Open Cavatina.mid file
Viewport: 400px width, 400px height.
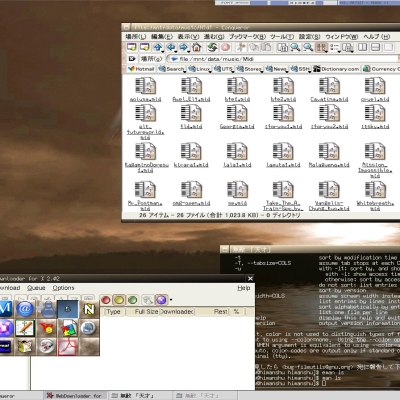(x=329, y=89)
